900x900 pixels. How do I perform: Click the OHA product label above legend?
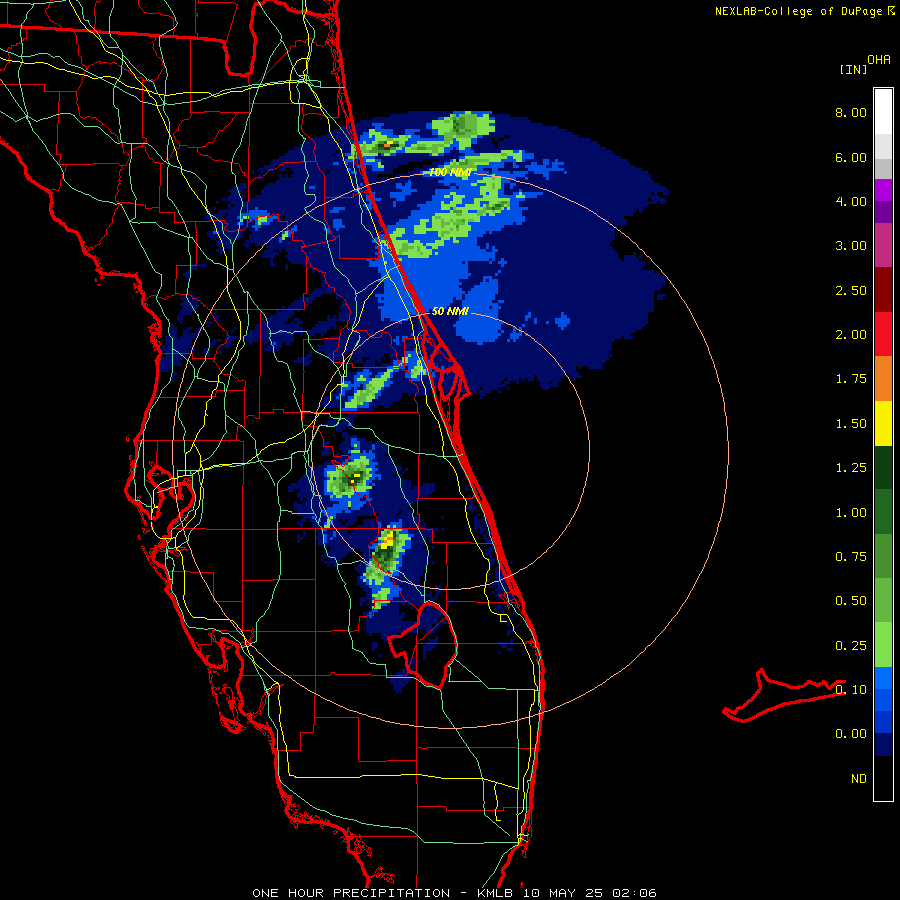(879, 59)
